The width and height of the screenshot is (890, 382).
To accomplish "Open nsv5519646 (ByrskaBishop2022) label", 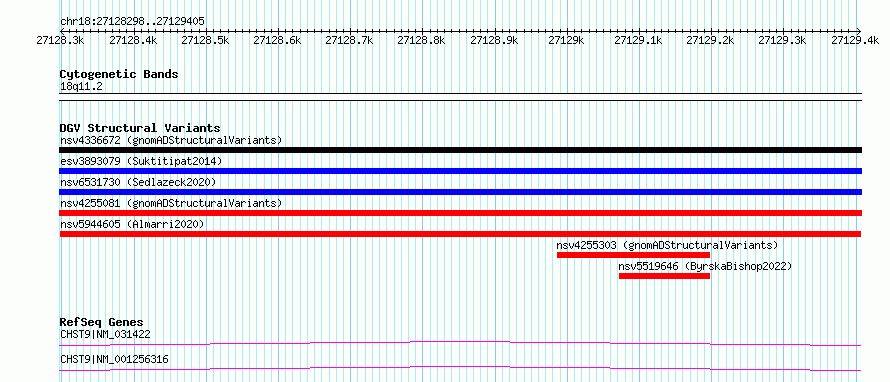I will click(705, 266).
